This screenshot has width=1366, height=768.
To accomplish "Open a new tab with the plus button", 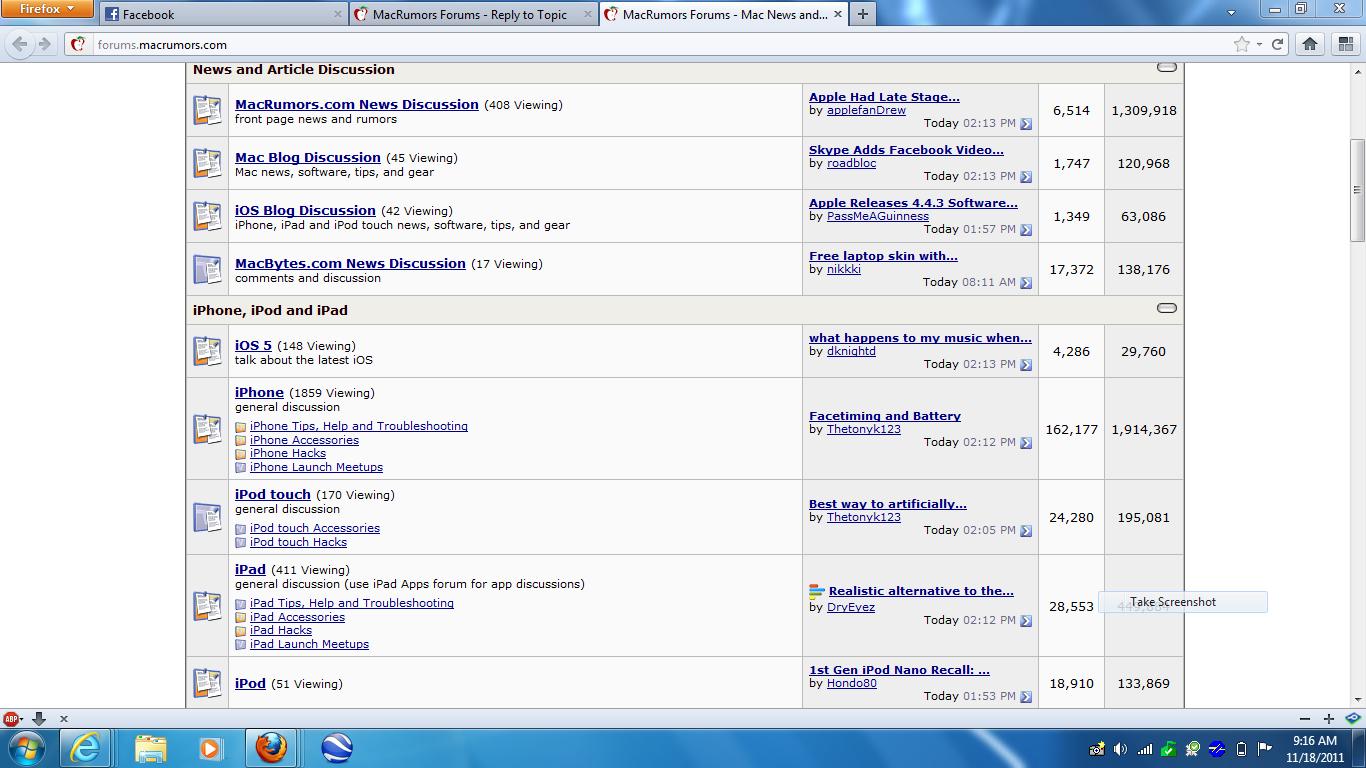I will (862, 14).
